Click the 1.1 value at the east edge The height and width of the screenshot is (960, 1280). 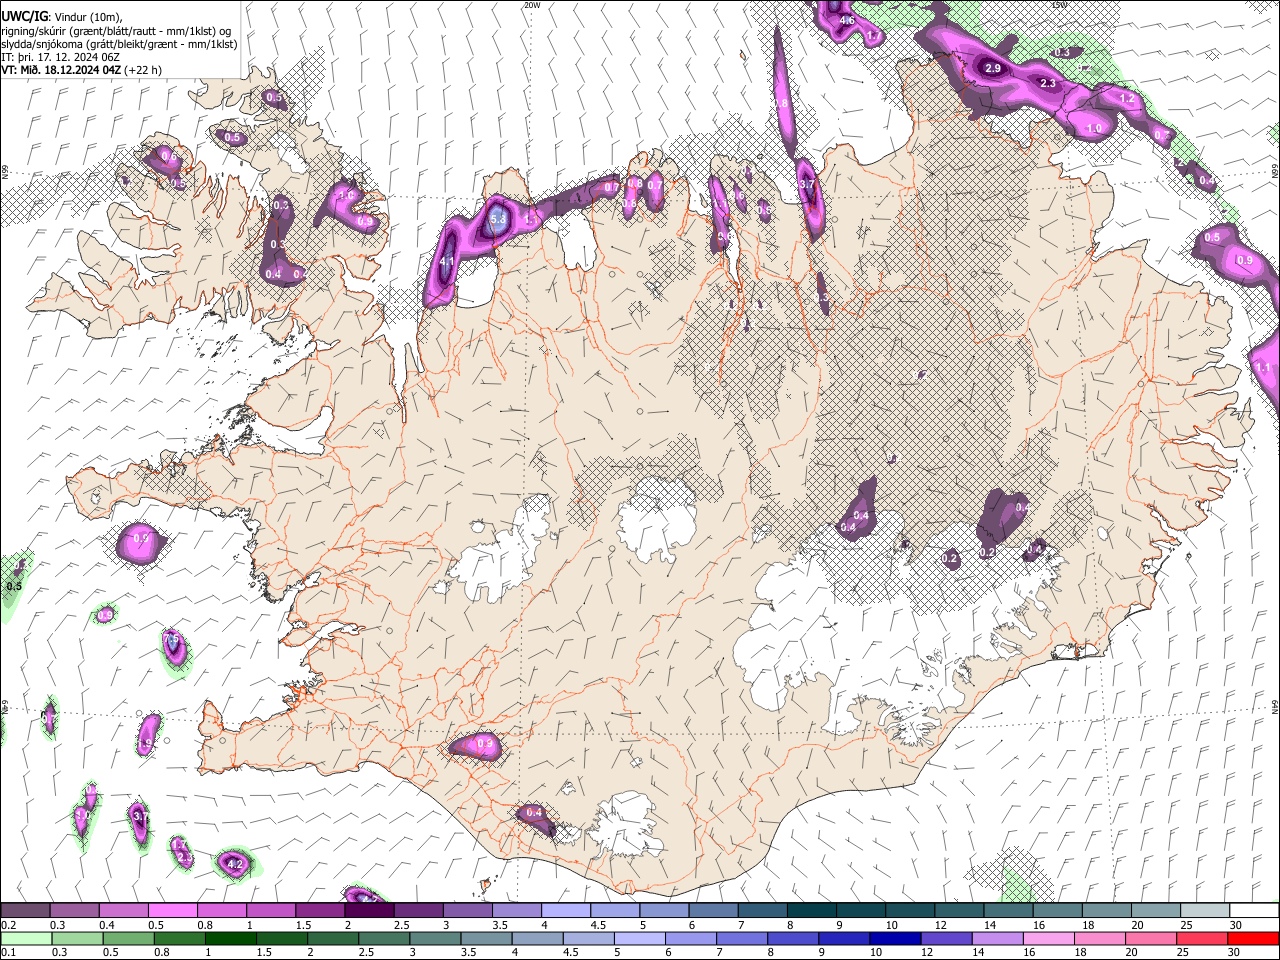[x=1262, y=368]
